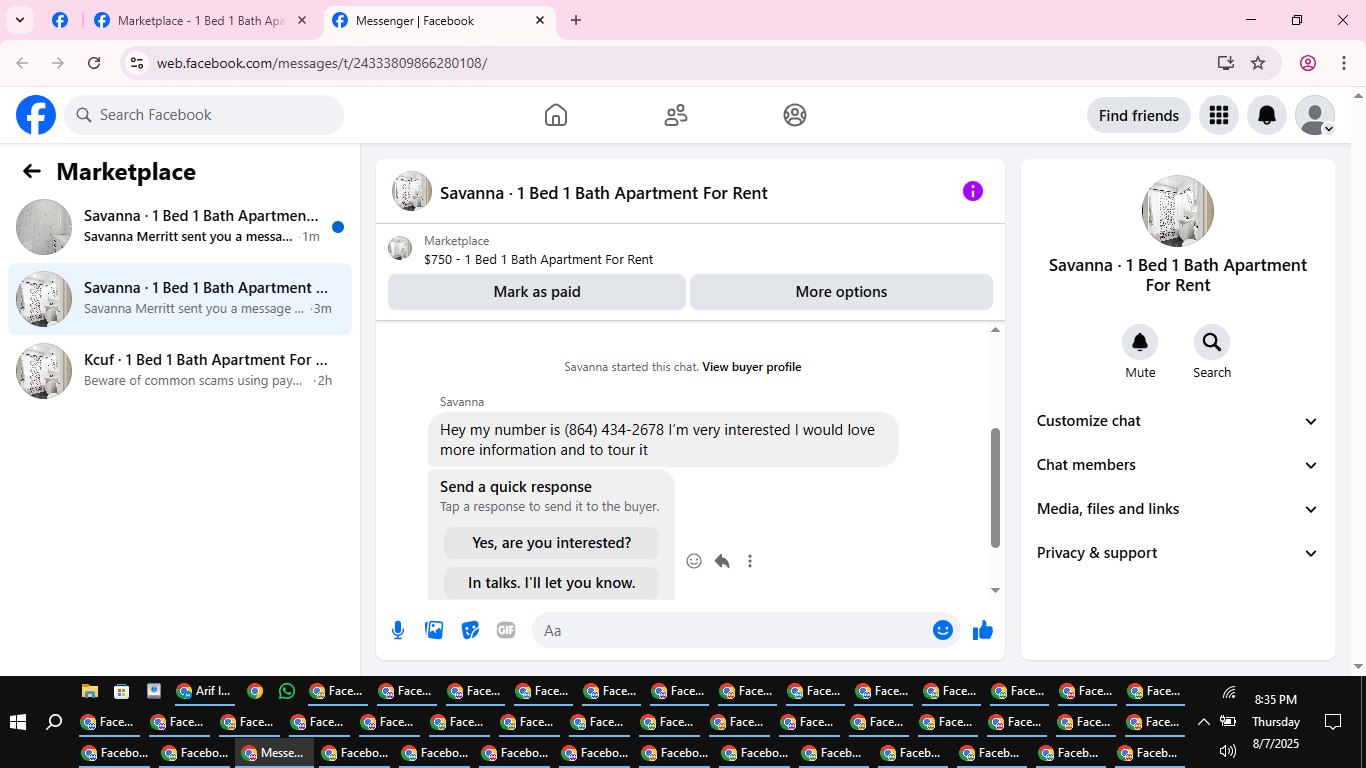Choose a sticker
Viewport: 1366px width, 768px height.
(x=470, y=630)
